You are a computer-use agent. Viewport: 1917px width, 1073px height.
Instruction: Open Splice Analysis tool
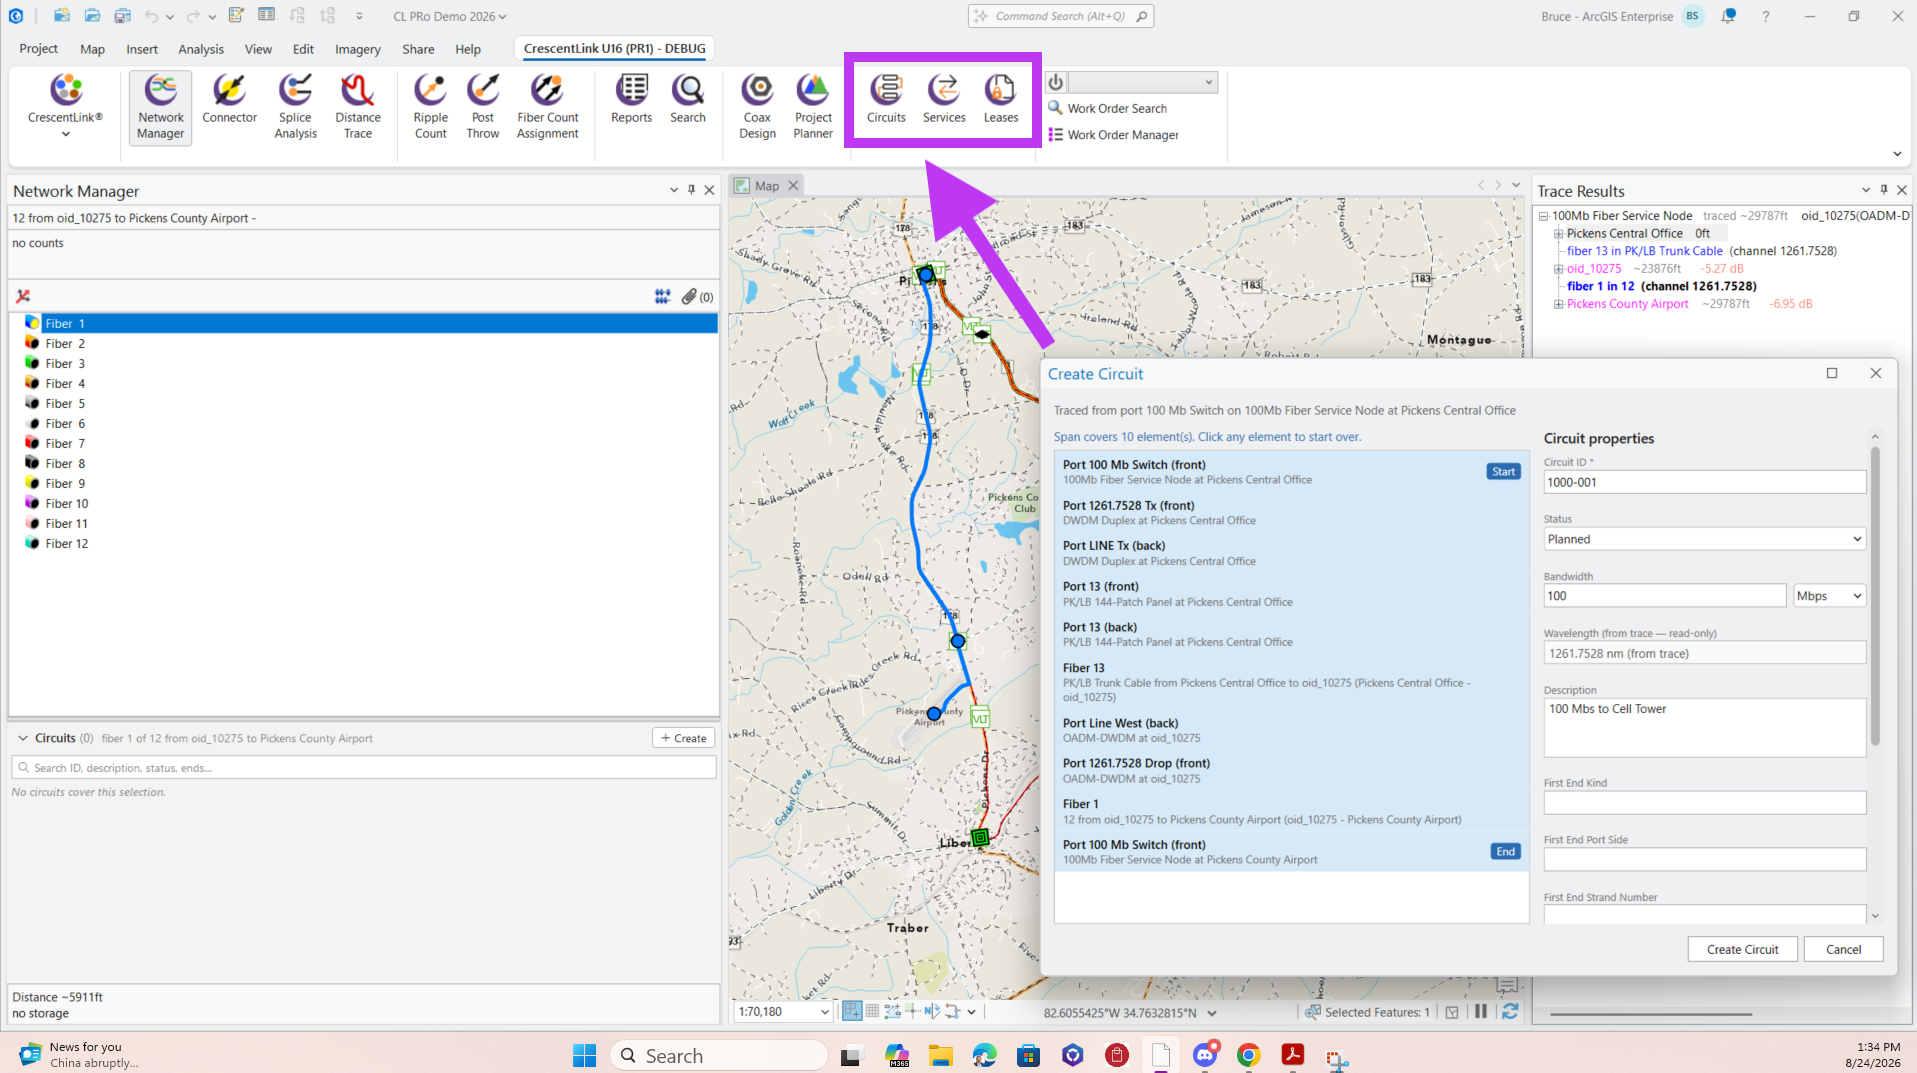click(295, 106)
